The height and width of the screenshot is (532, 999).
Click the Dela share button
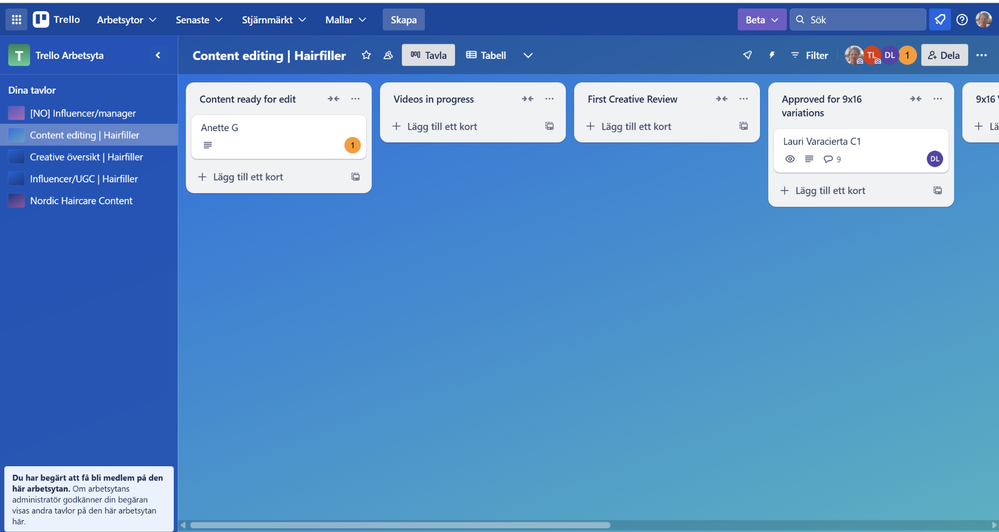944,55
